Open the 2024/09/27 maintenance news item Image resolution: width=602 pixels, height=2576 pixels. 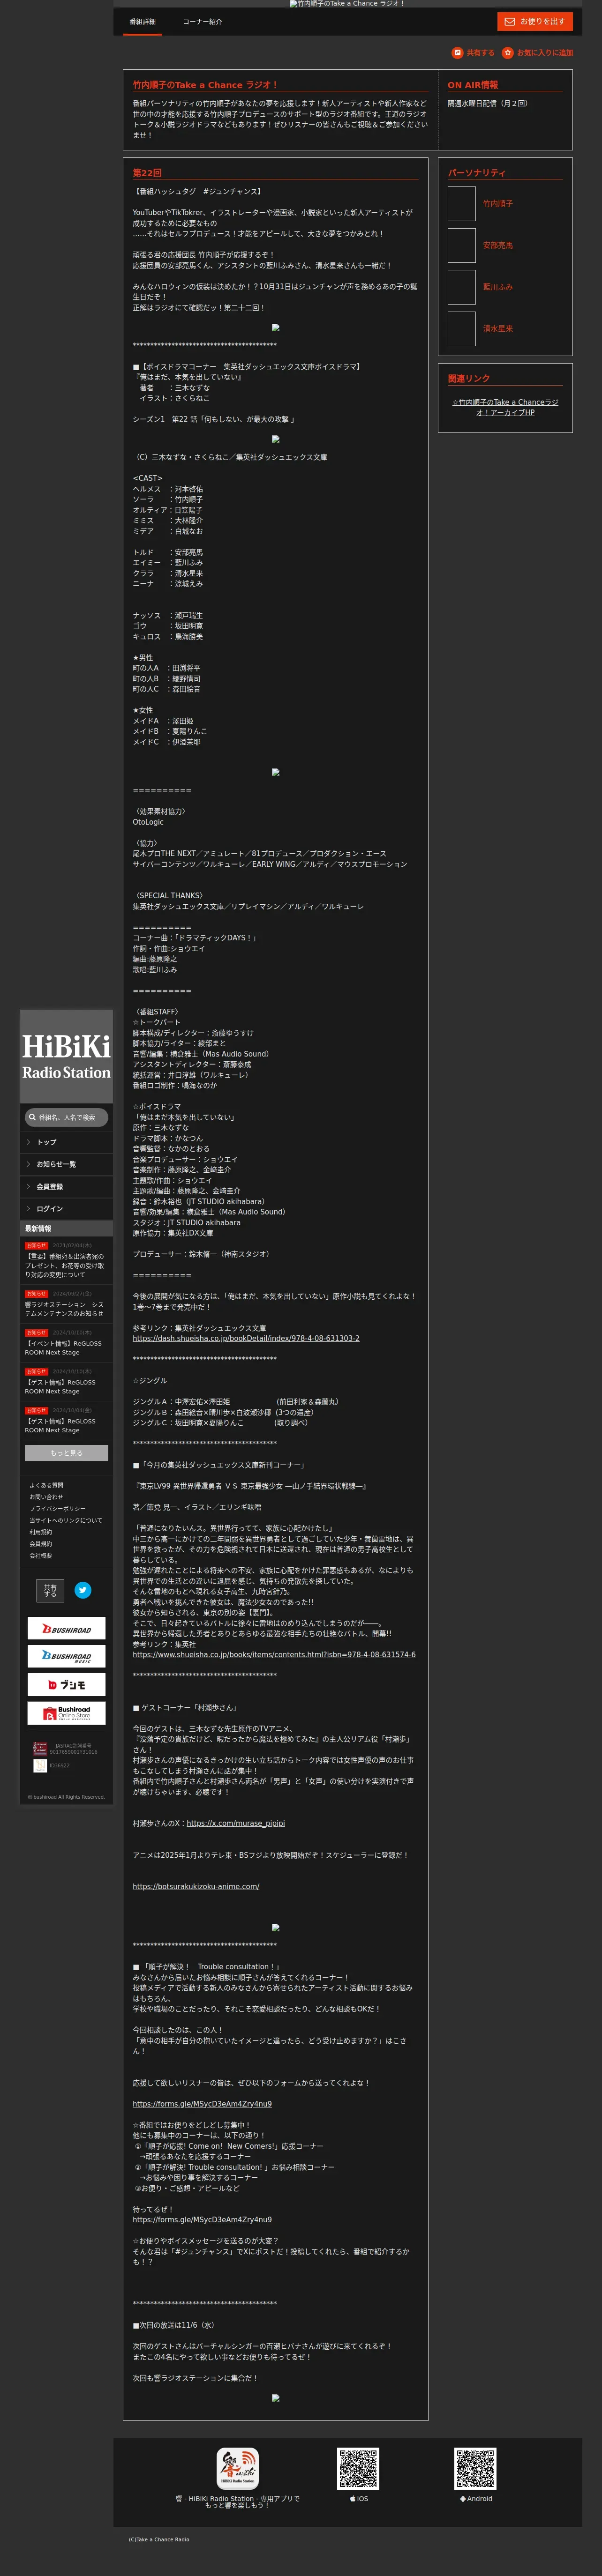point(66,1304)
